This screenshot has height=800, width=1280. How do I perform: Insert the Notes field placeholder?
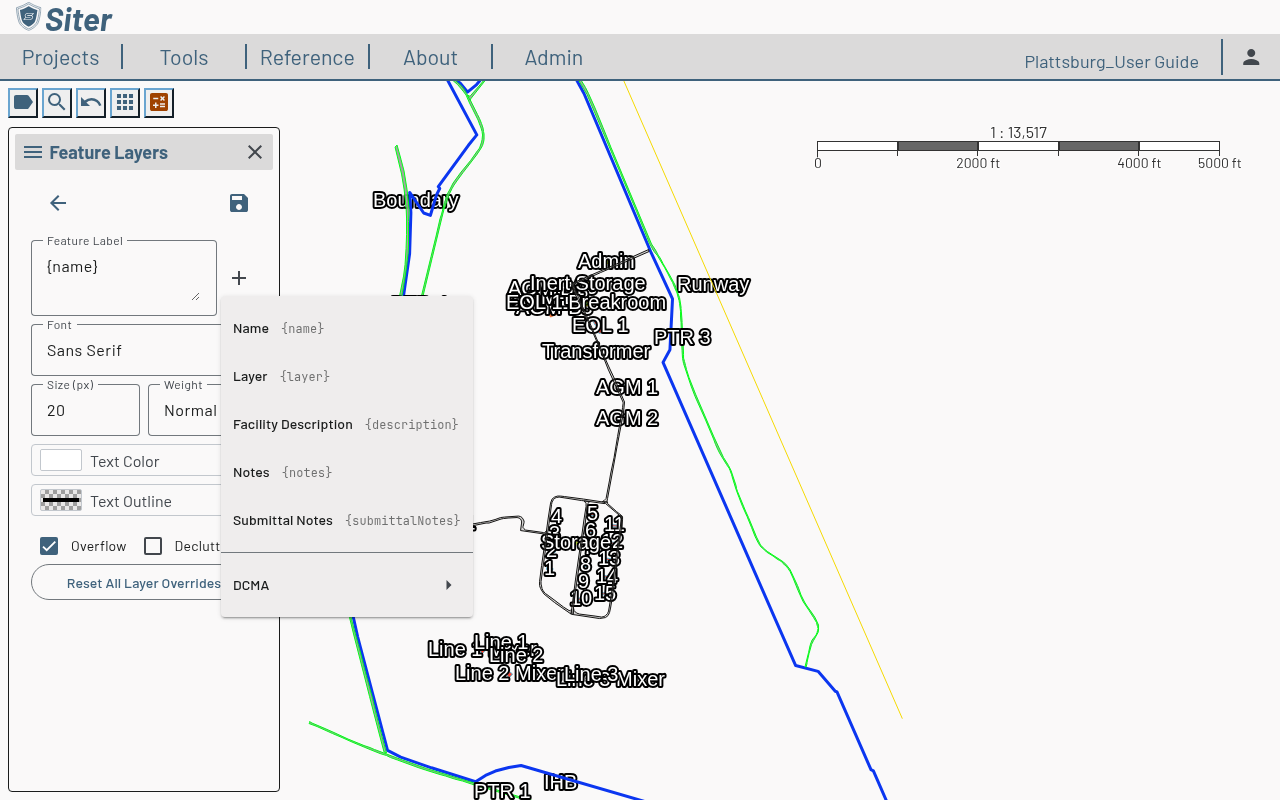347,472
